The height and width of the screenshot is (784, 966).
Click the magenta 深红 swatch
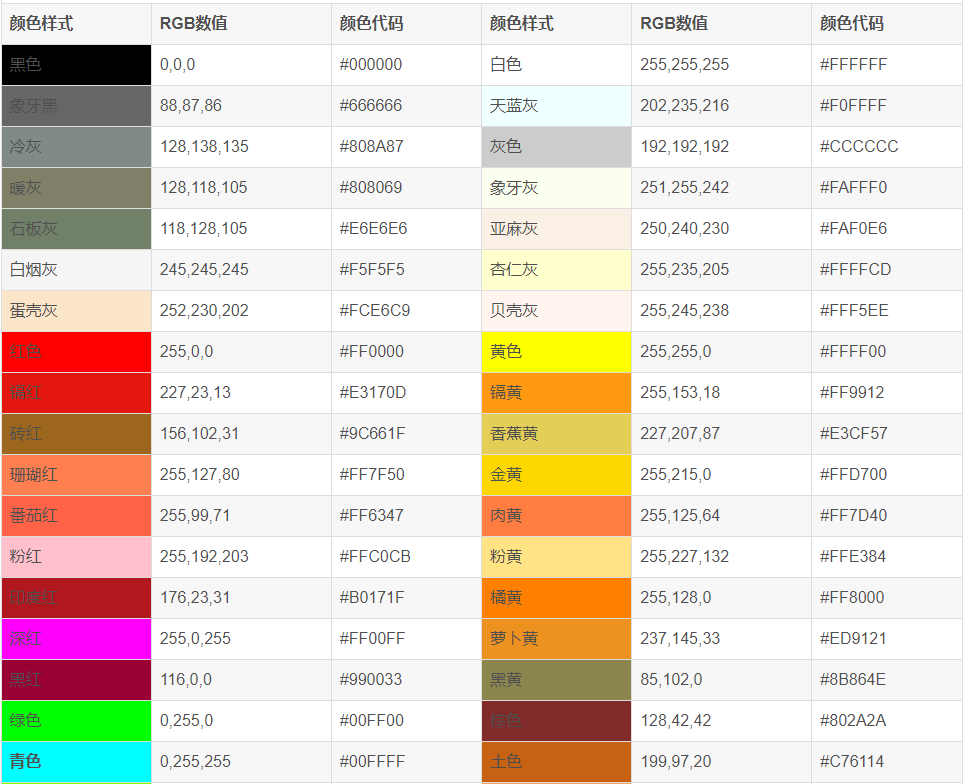tap(76, 639)
